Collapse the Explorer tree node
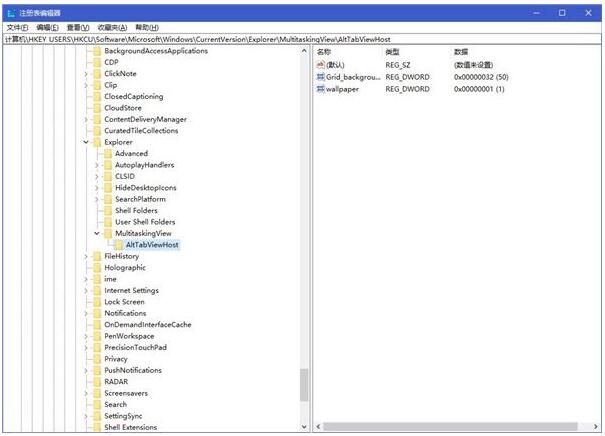Image resolution: width=605 pixels, height=436 pixels. tap(86, 142)
